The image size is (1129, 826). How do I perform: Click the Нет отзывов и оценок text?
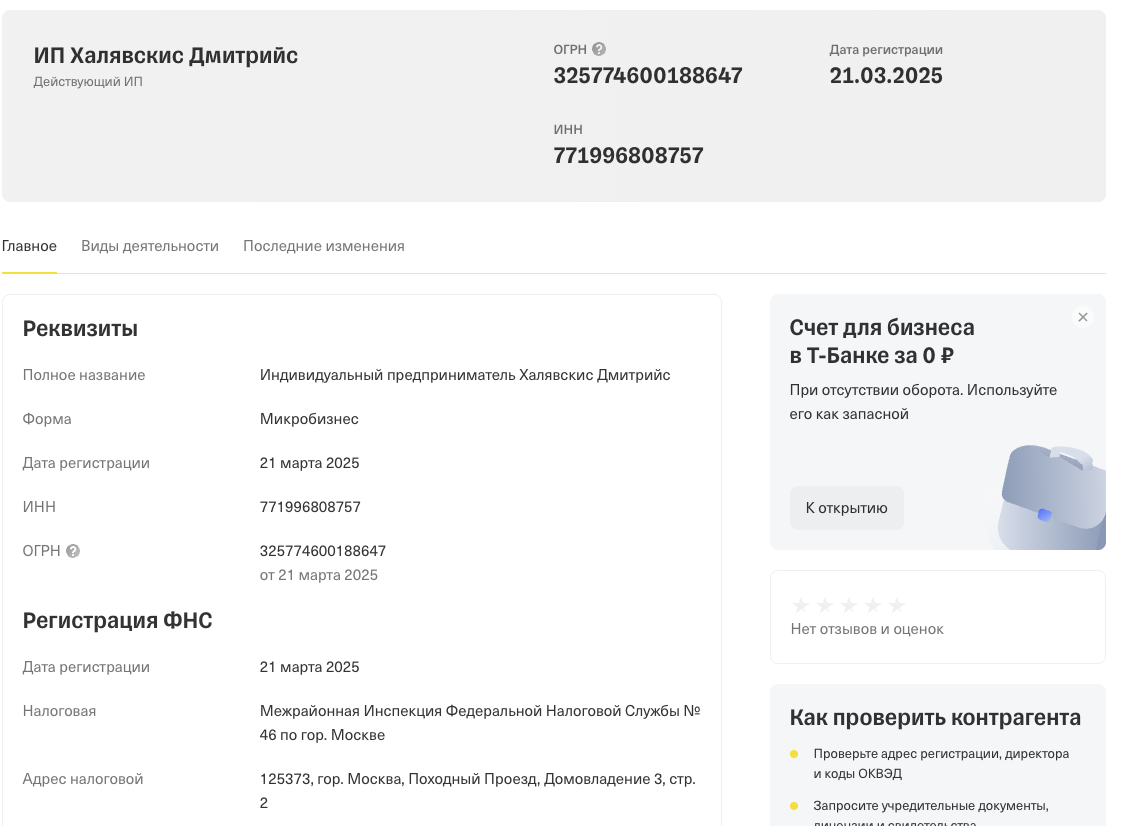coord(867,629)
